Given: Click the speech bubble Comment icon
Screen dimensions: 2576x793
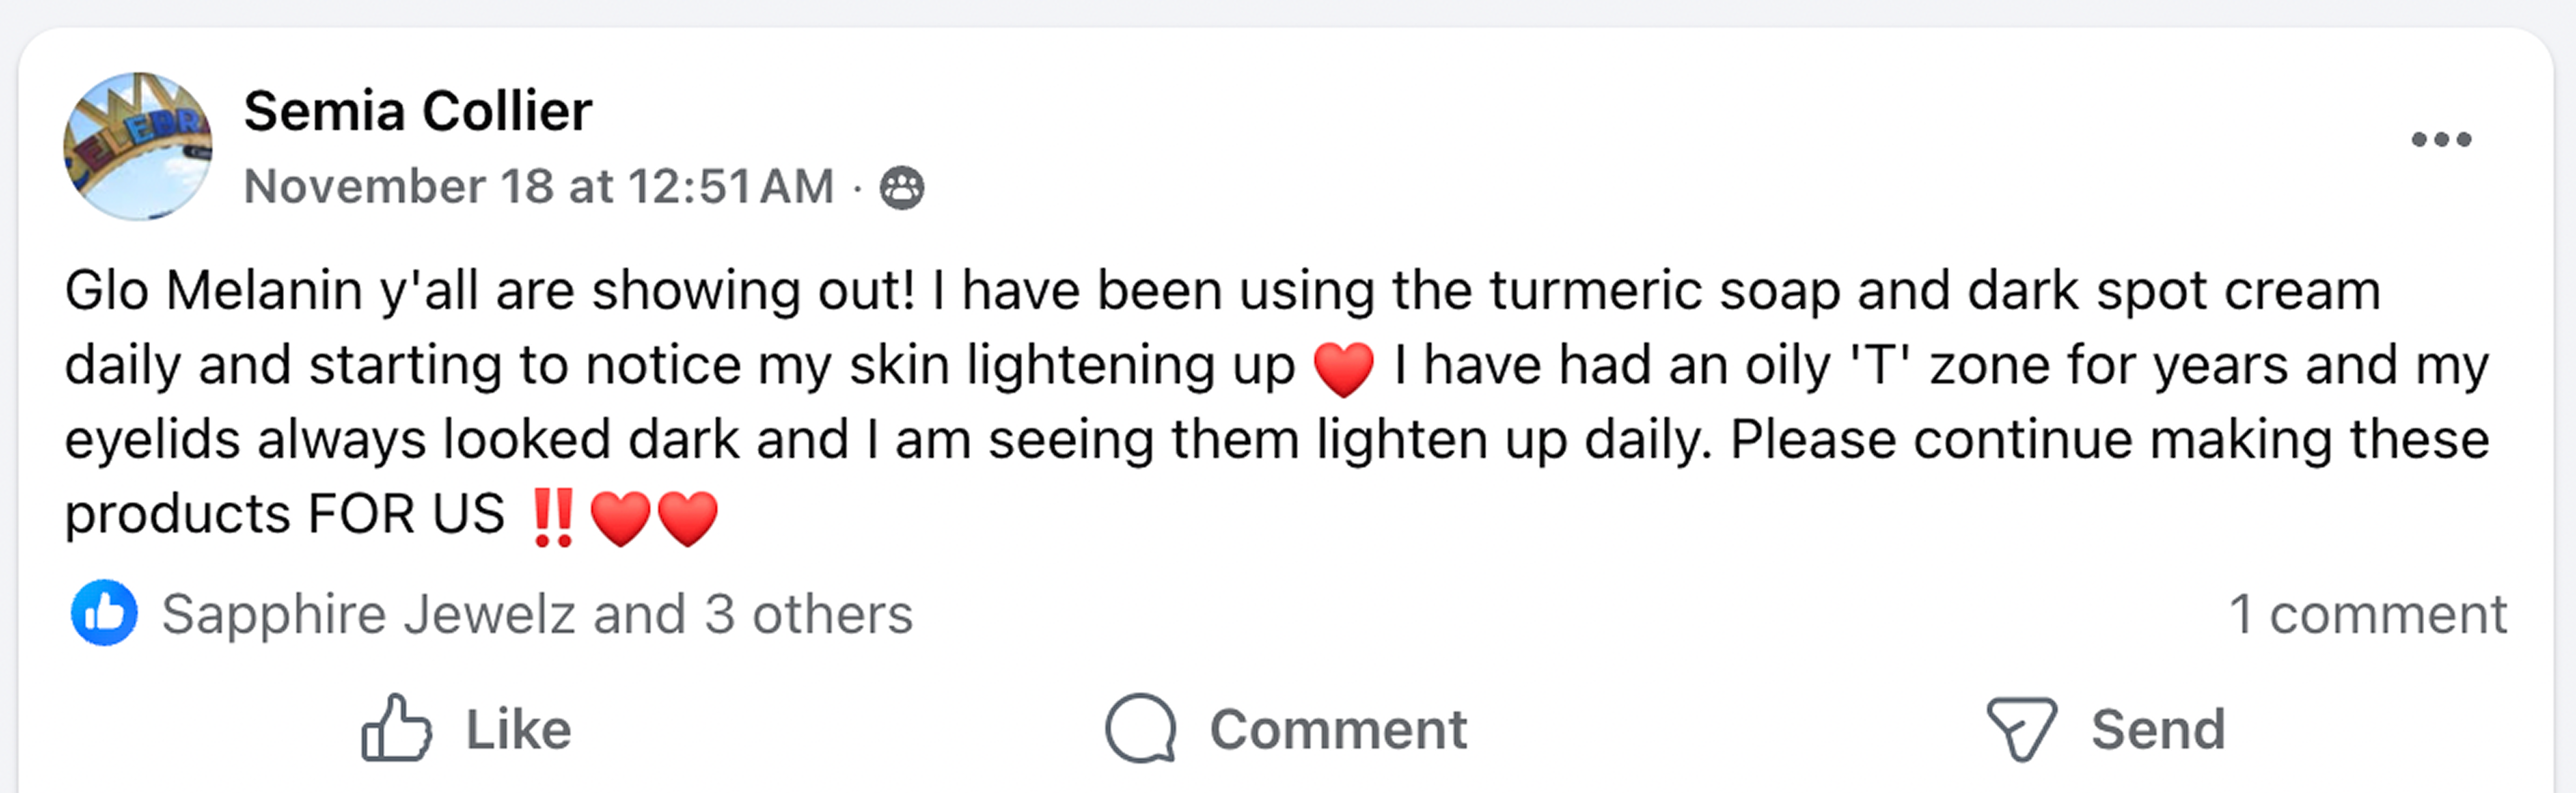Looking at the screenshot, I should [1141, 728].
